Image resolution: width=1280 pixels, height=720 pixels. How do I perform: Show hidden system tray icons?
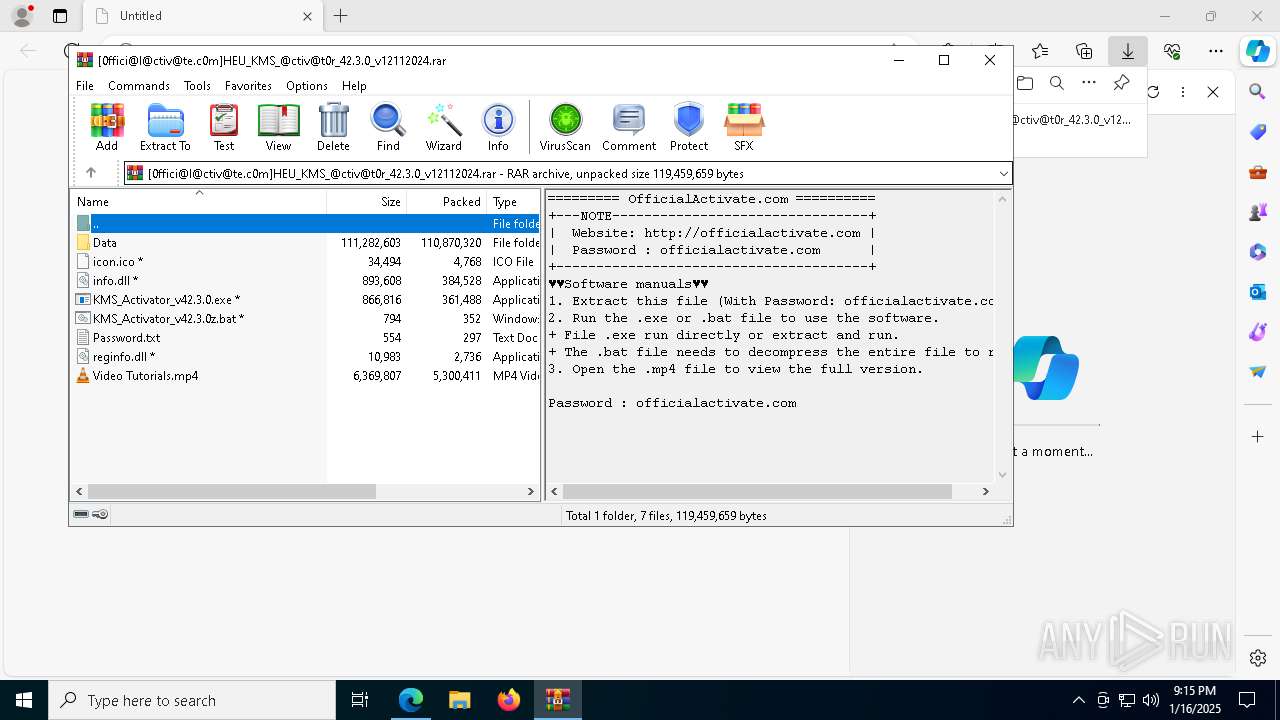pyautogui.click(x=1078, y=700)
